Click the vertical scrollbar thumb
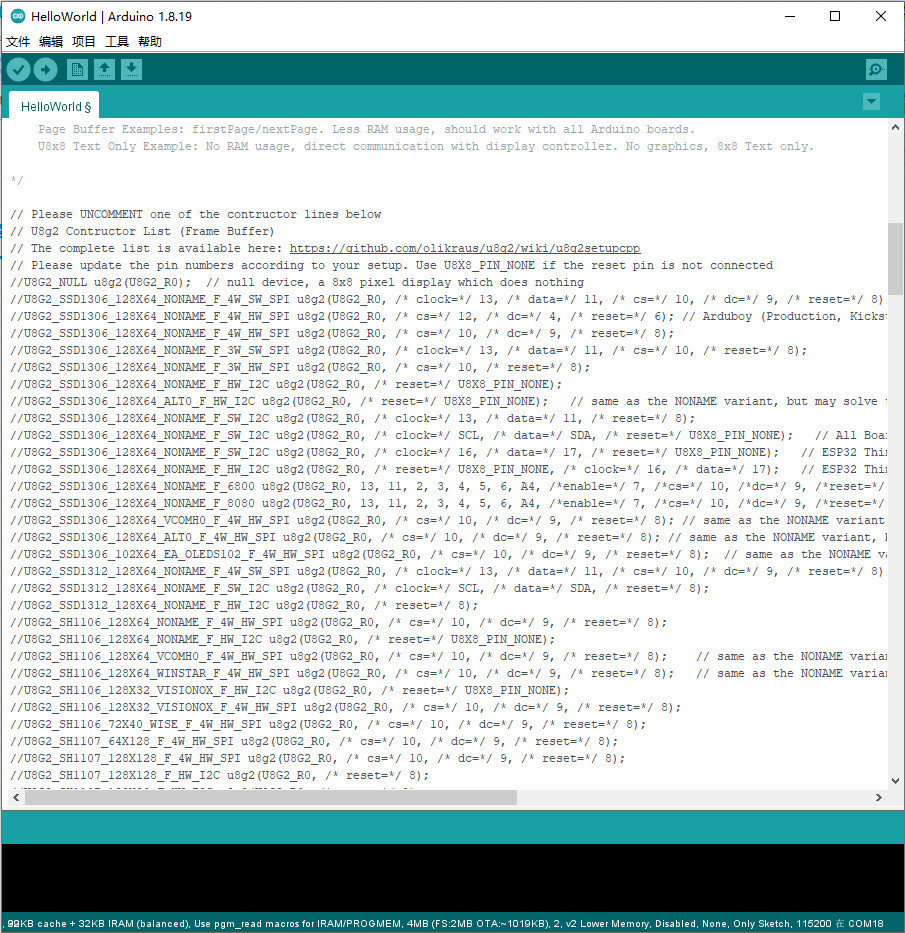 [895, 259]
